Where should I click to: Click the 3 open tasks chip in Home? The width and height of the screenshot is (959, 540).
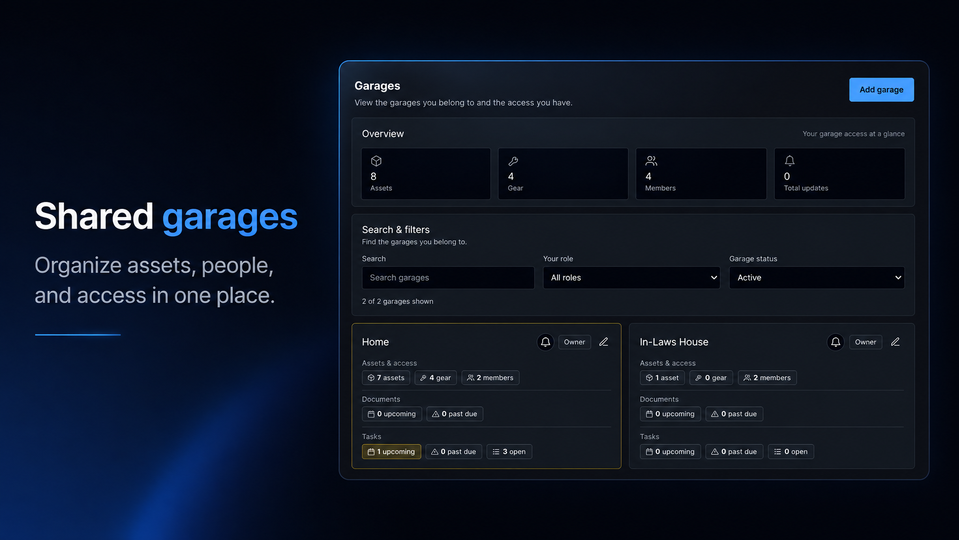click(509, 452)
